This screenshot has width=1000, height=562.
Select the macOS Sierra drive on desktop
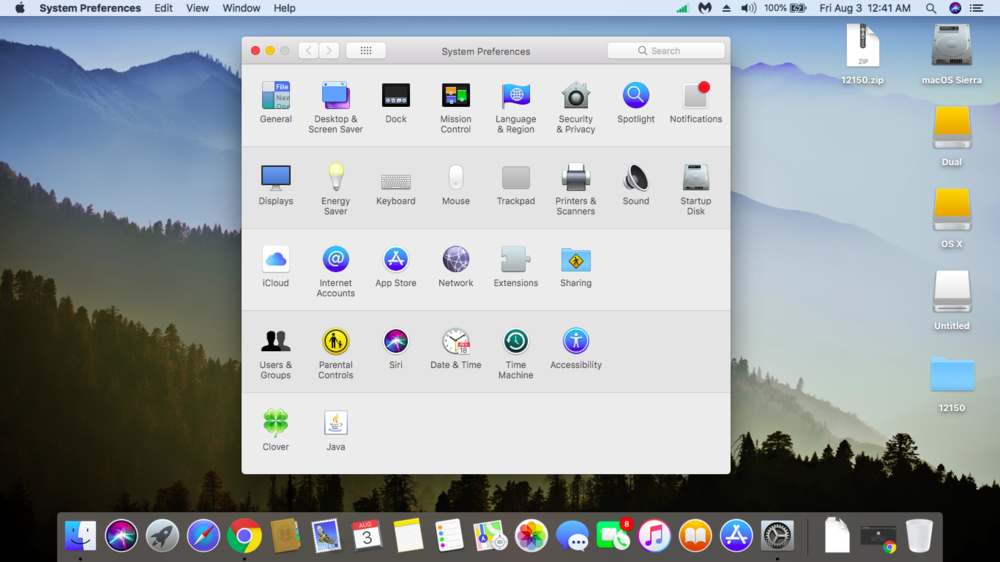(x=952, y=54)
